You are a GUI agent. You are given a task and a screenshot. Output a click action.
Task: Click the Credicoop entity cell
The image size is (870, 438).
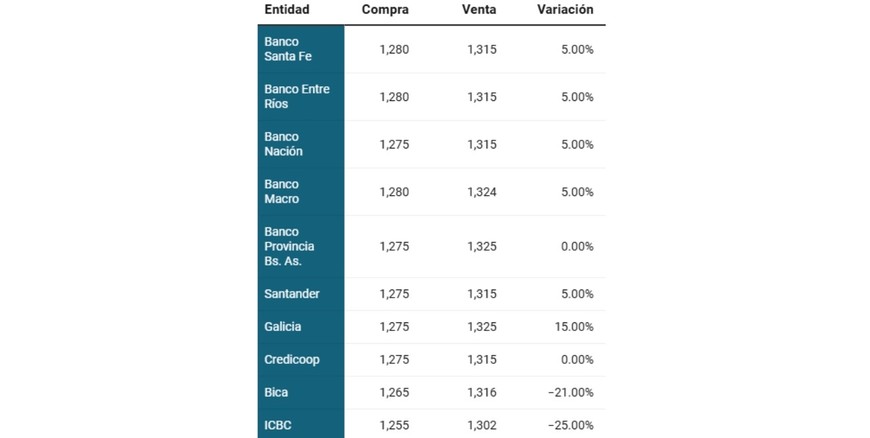(x=292, y=359)
